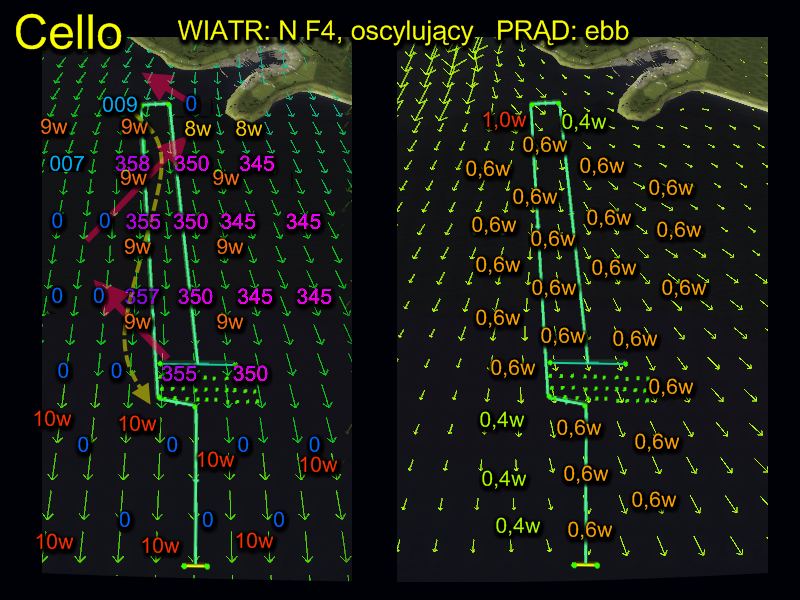Select the green "0,4w" label beside the island
Screen dimensions: 800x600
pos(584,122)
